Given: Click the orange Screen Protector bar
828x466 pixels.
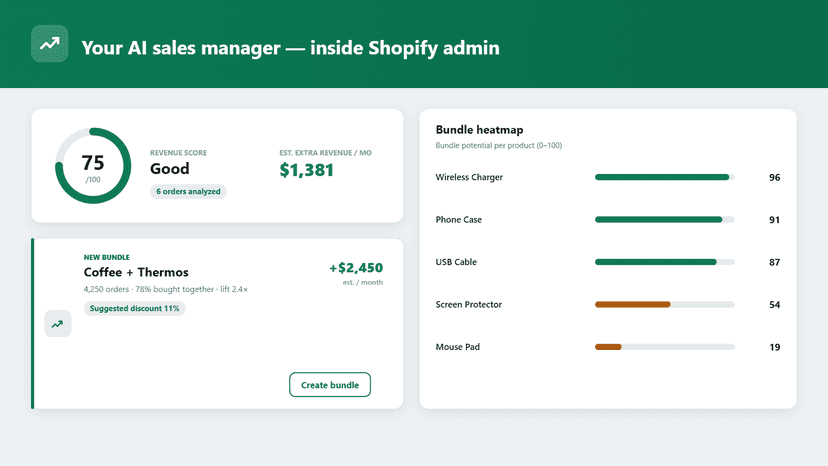Looking at the screenshot, I should [x=633, y=304].
